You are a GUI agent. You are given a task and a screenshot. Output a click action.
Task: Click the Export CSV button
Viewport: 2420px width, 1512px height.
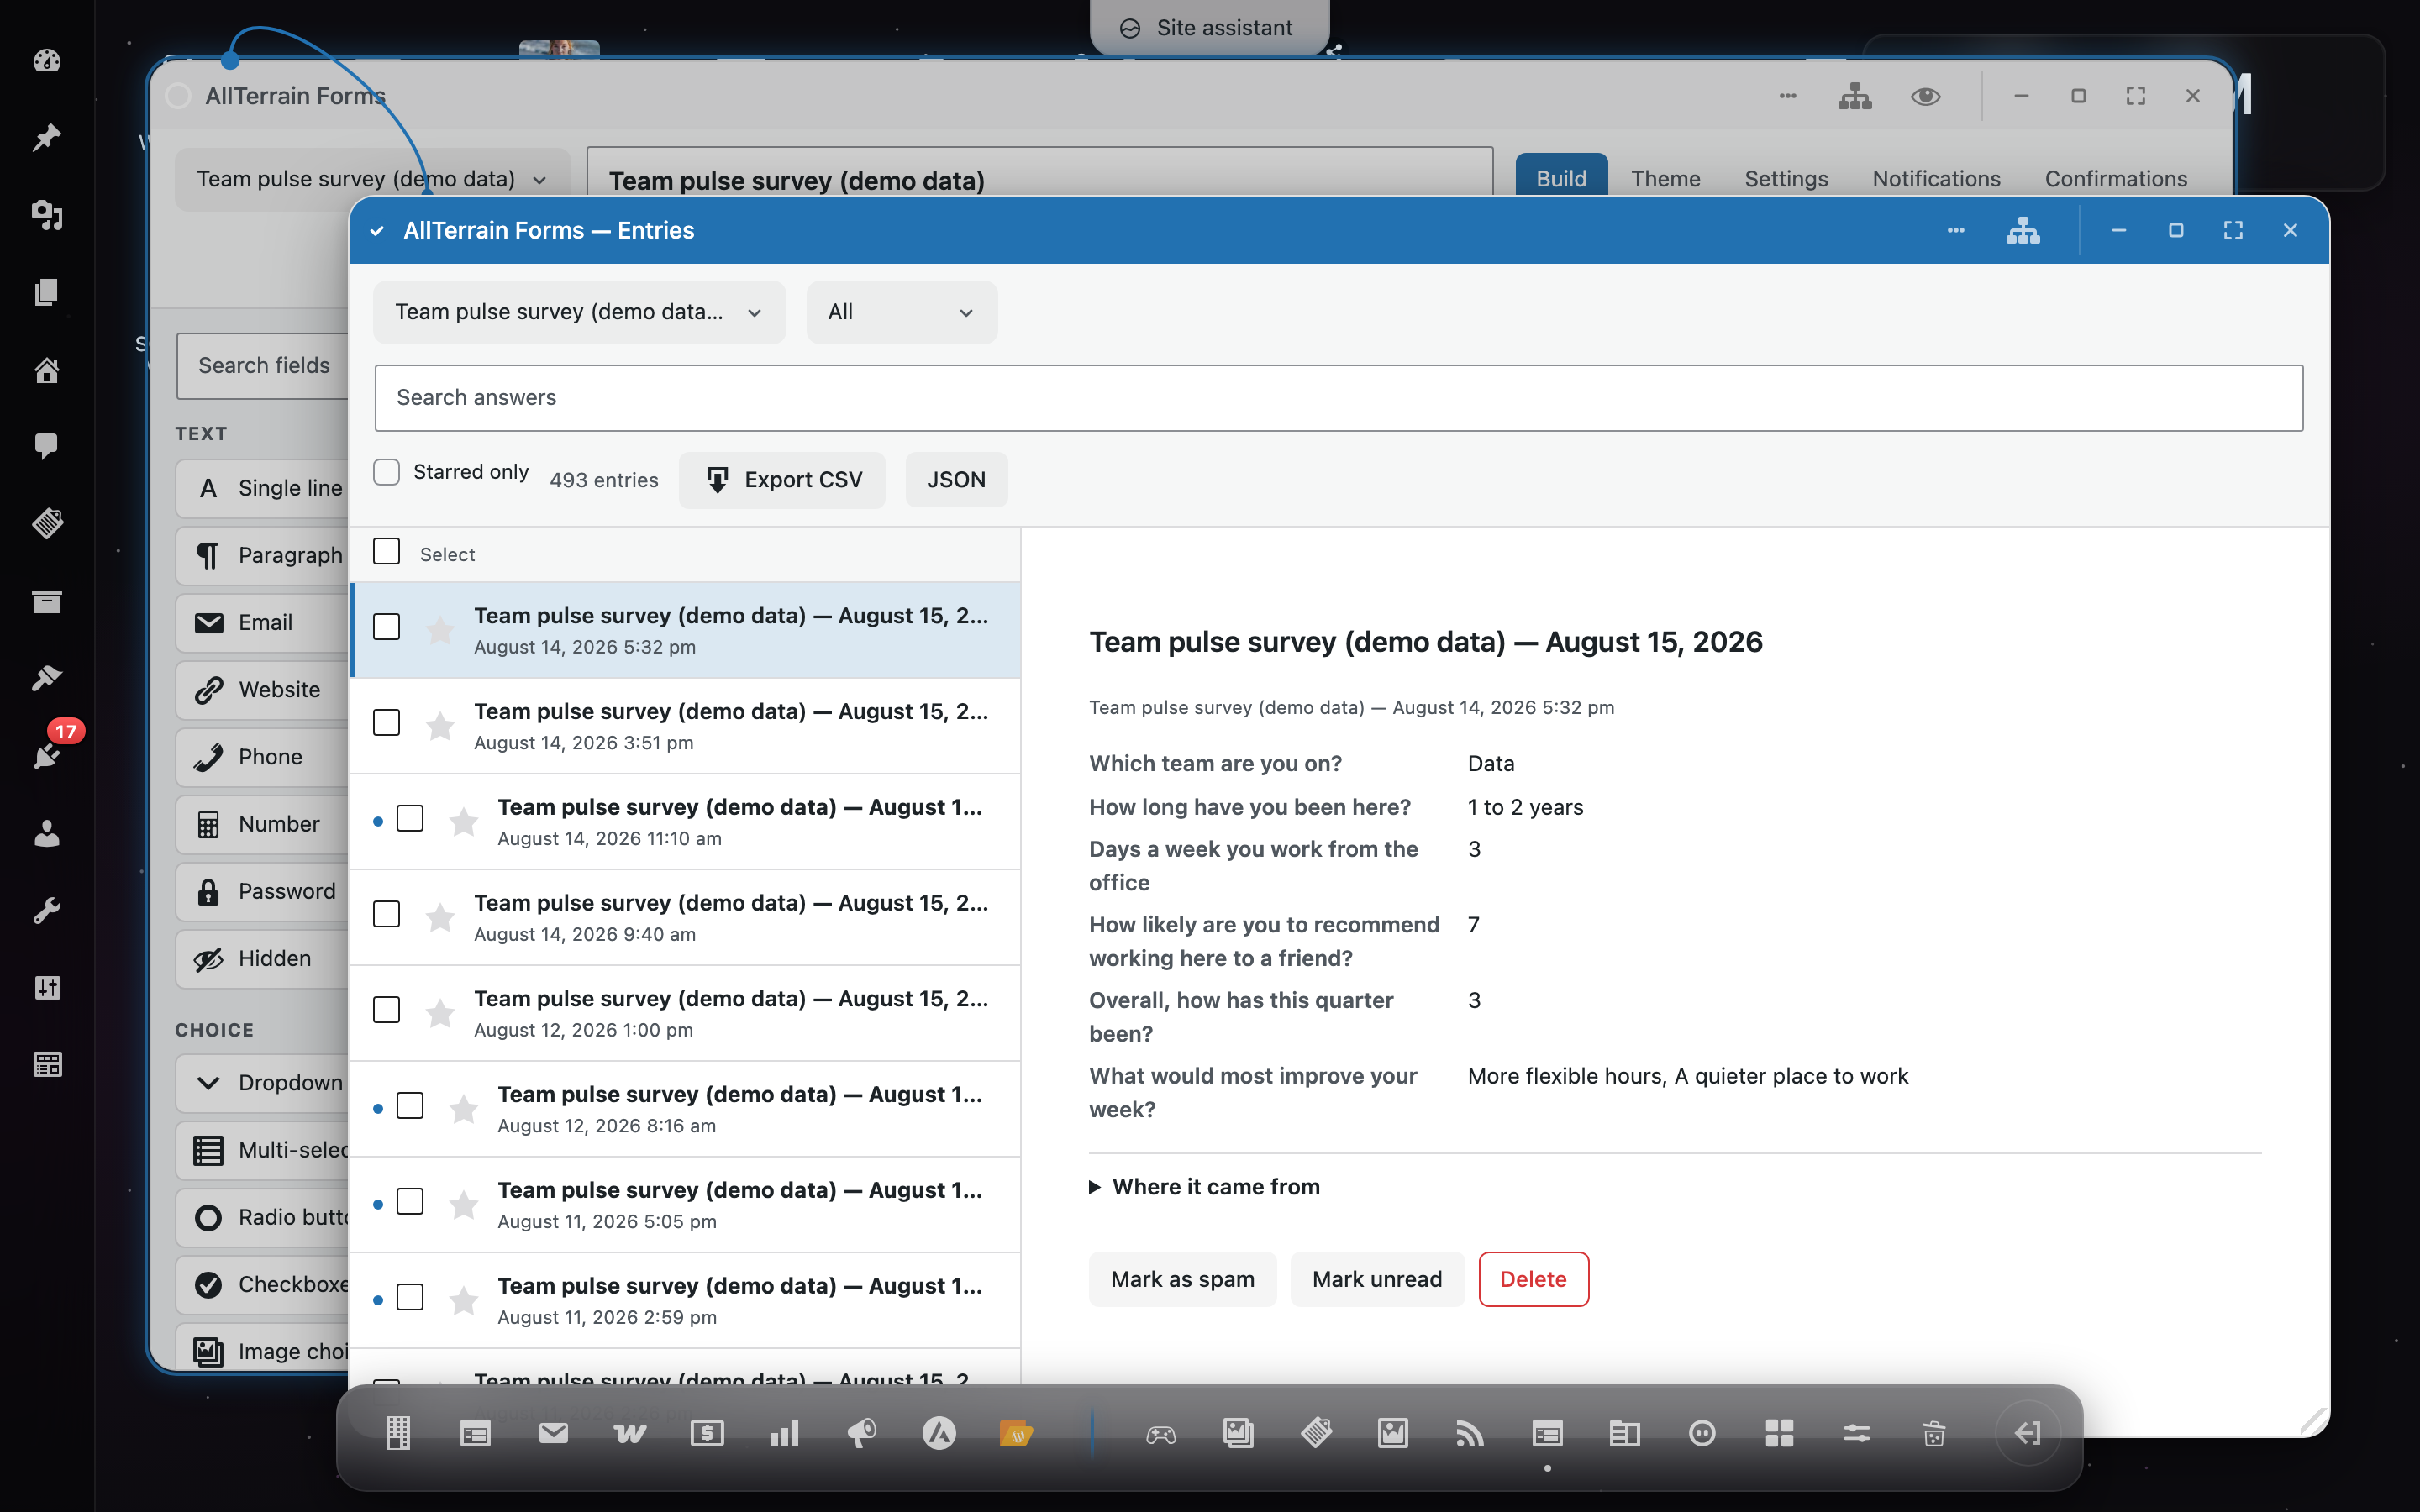click(782, 480)
